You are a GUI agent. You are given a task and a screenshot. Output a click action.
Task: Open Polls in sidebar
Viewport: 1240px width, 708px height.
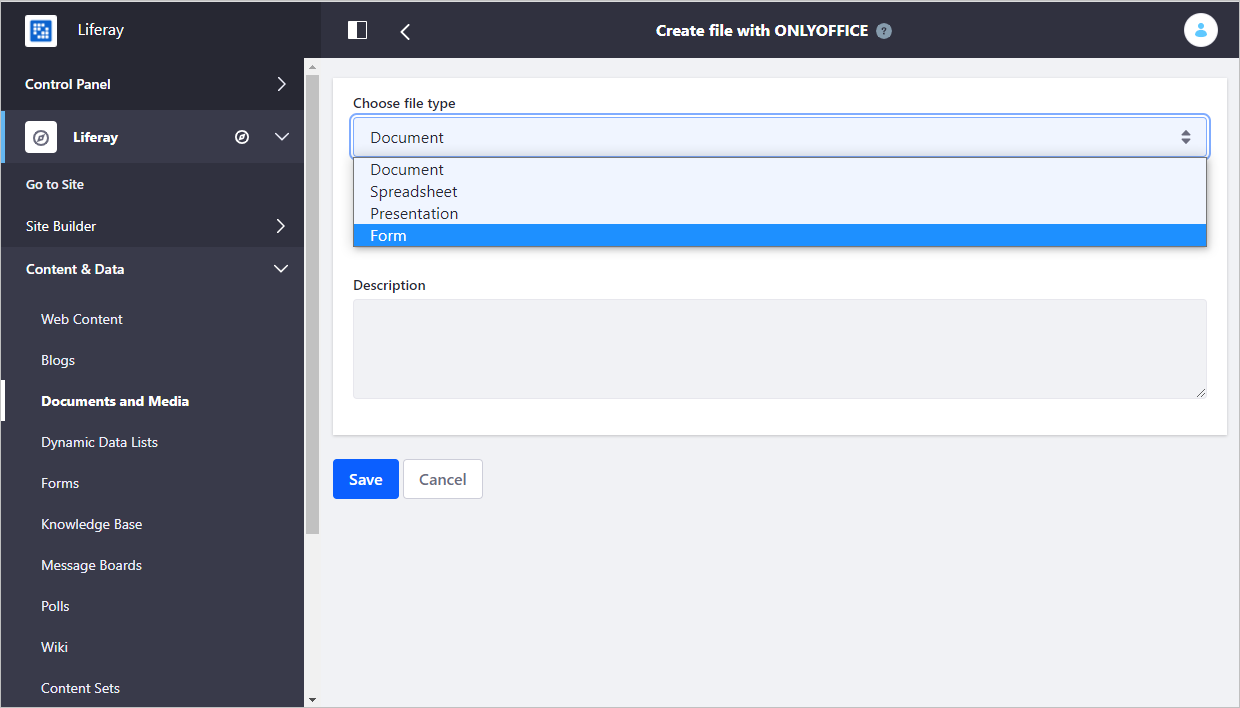pos(55,606)
